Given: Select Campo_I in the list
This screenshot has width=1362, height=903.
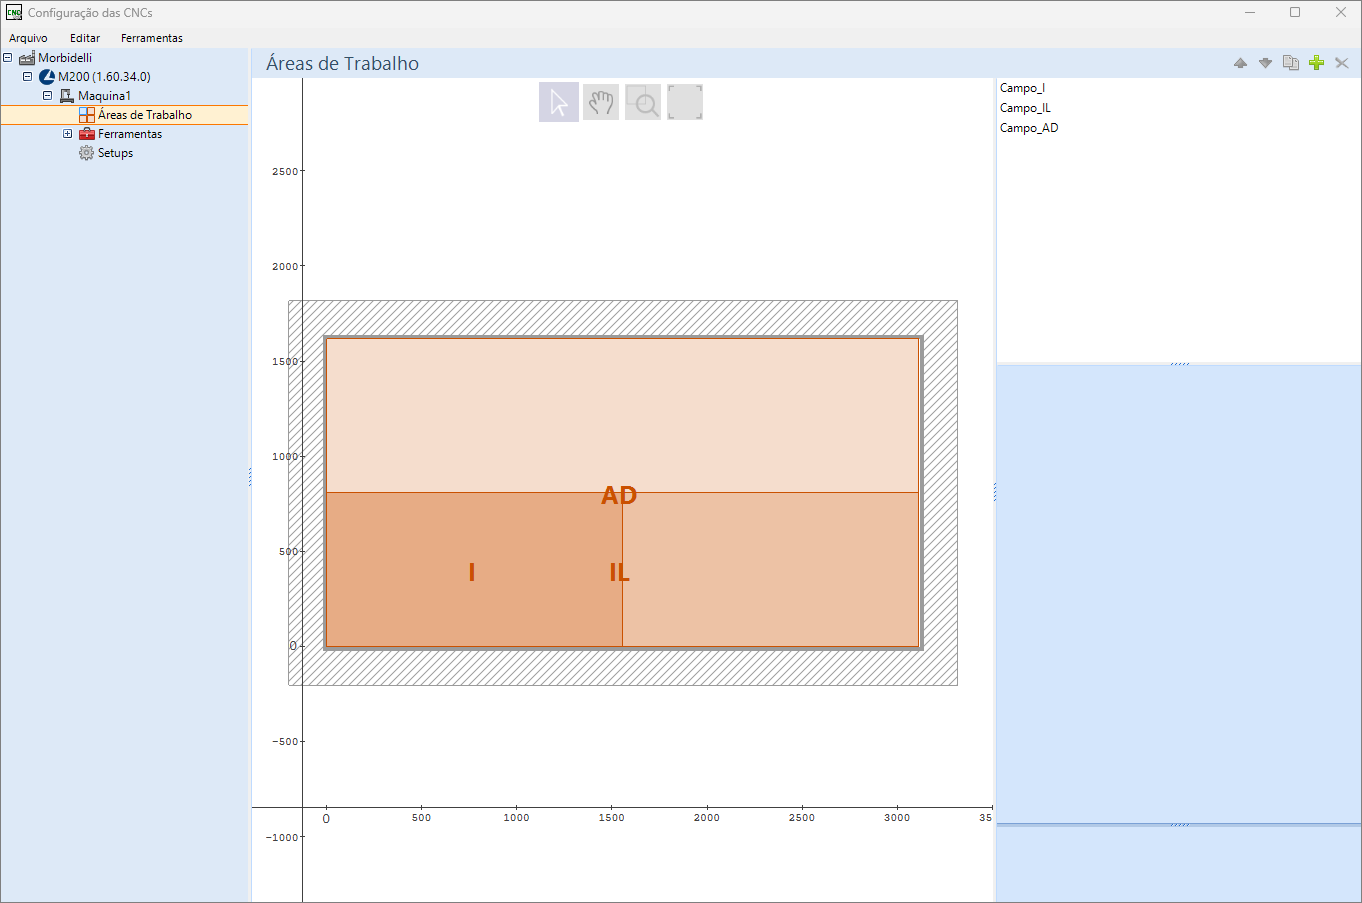Looking at the screenshot, I should coord(1022,88).
